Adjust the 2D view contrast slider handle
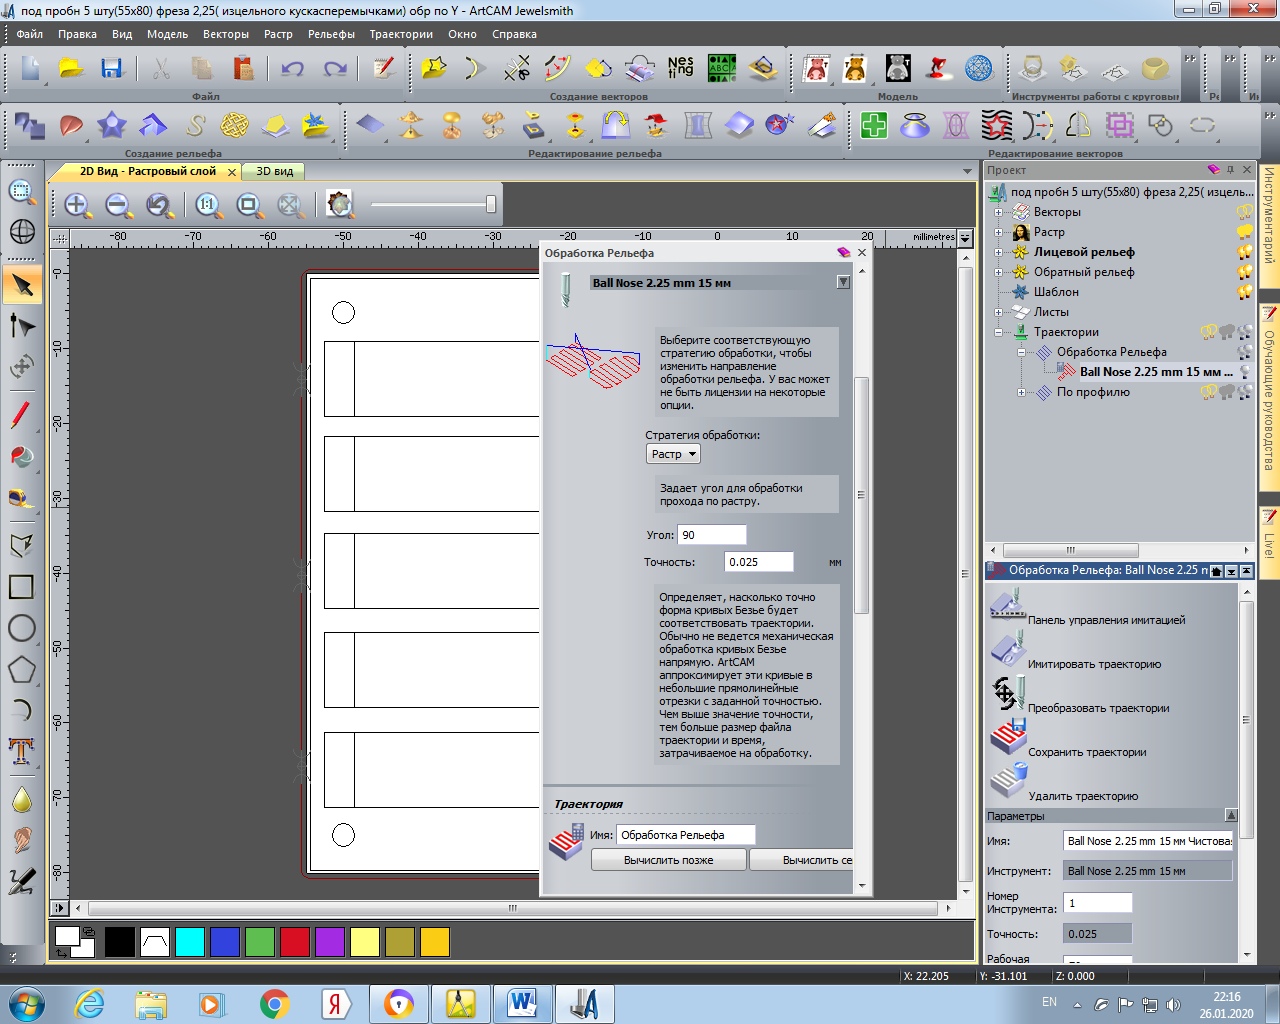 (x=491, y=204)
